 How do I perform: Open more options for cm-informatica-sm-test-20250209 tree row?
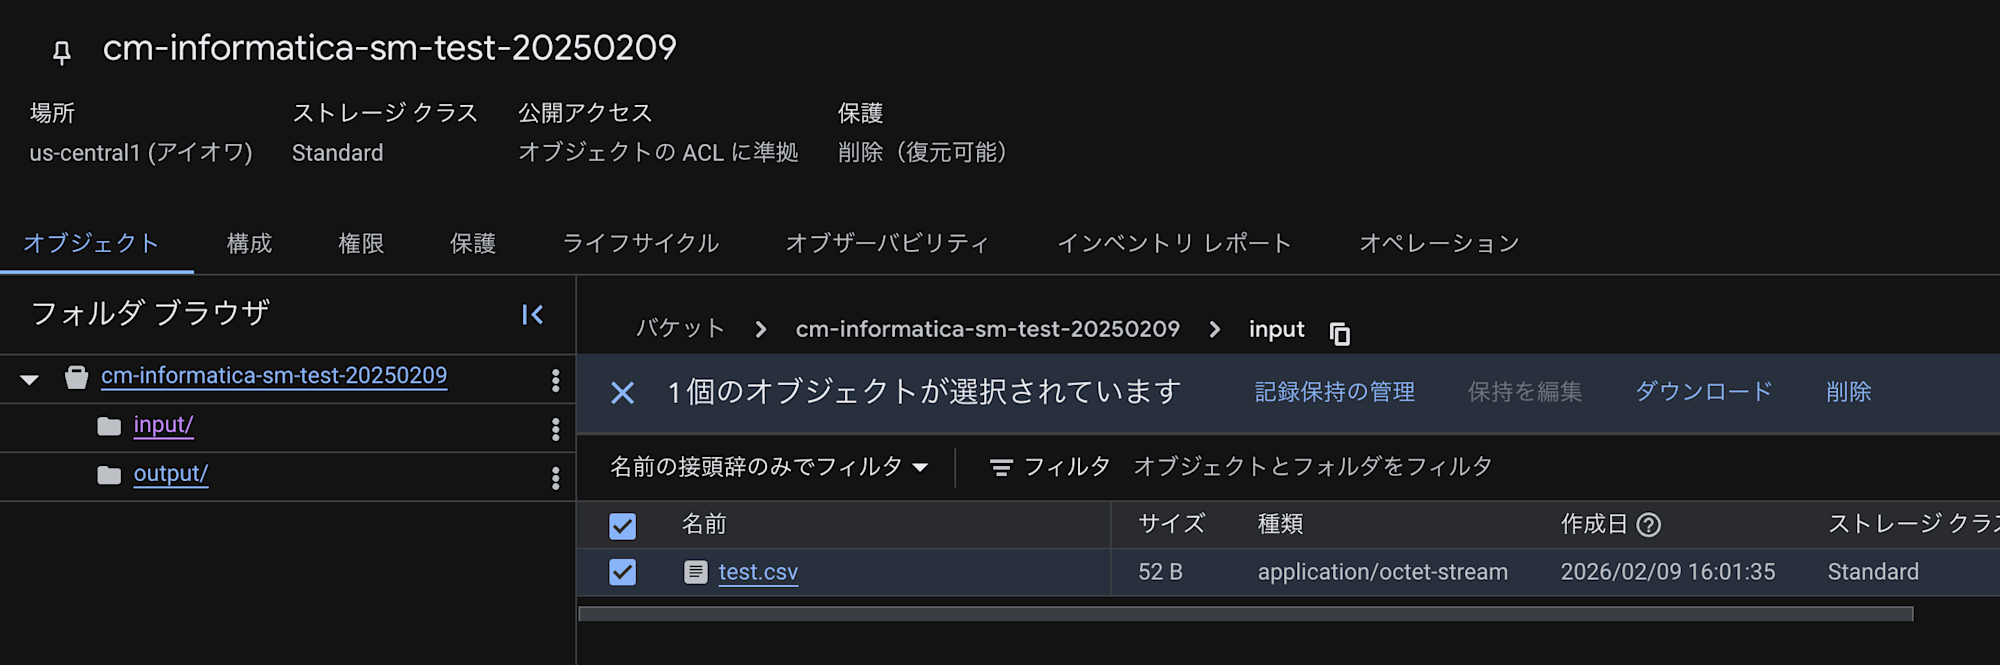tap(555, 380)
